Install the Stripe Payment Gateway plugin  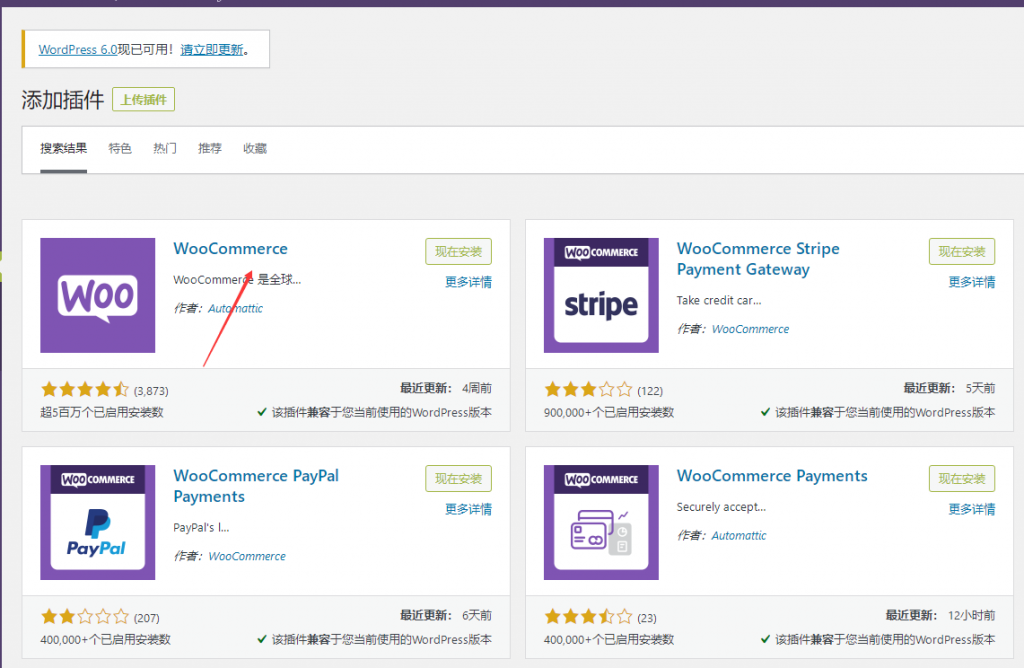pyautogui.click(x=962, y=251)
